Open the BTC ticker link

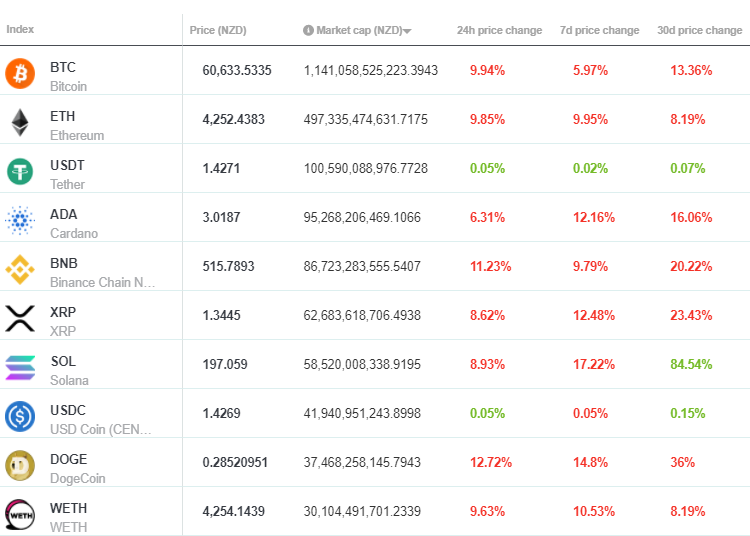coord(63,67)
